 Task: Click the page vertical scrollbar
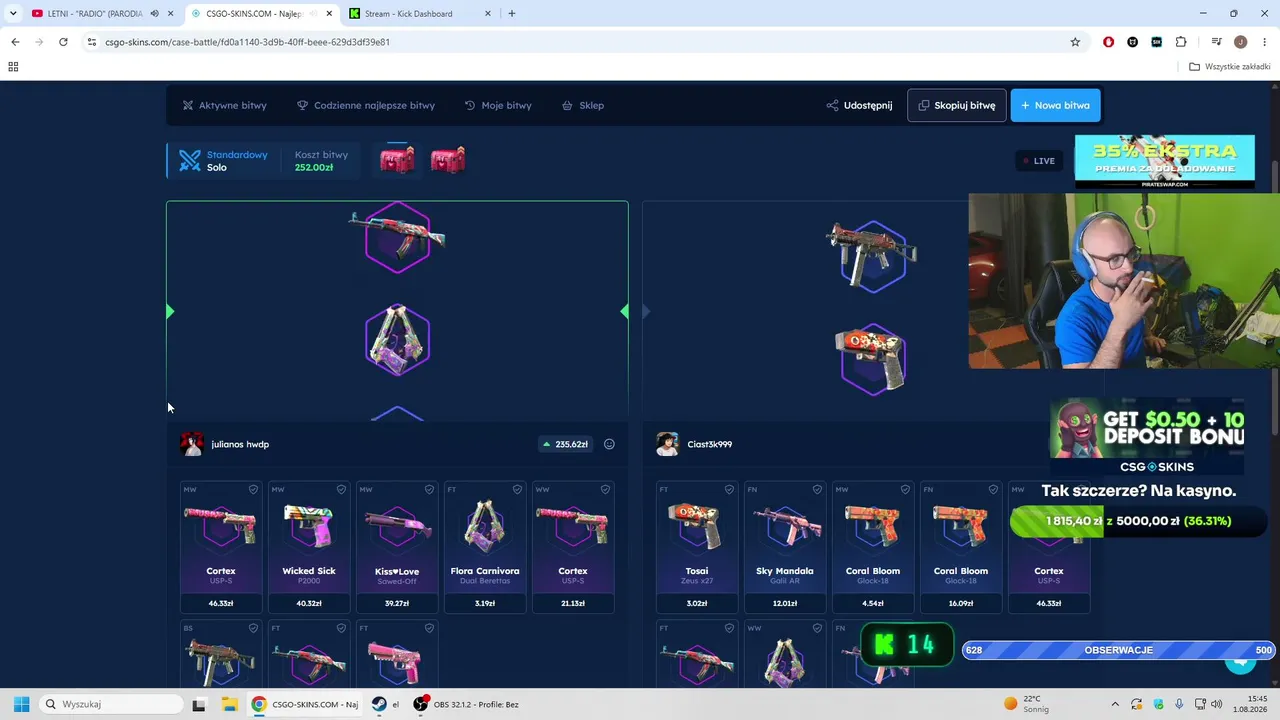(x=1274, y=296)
